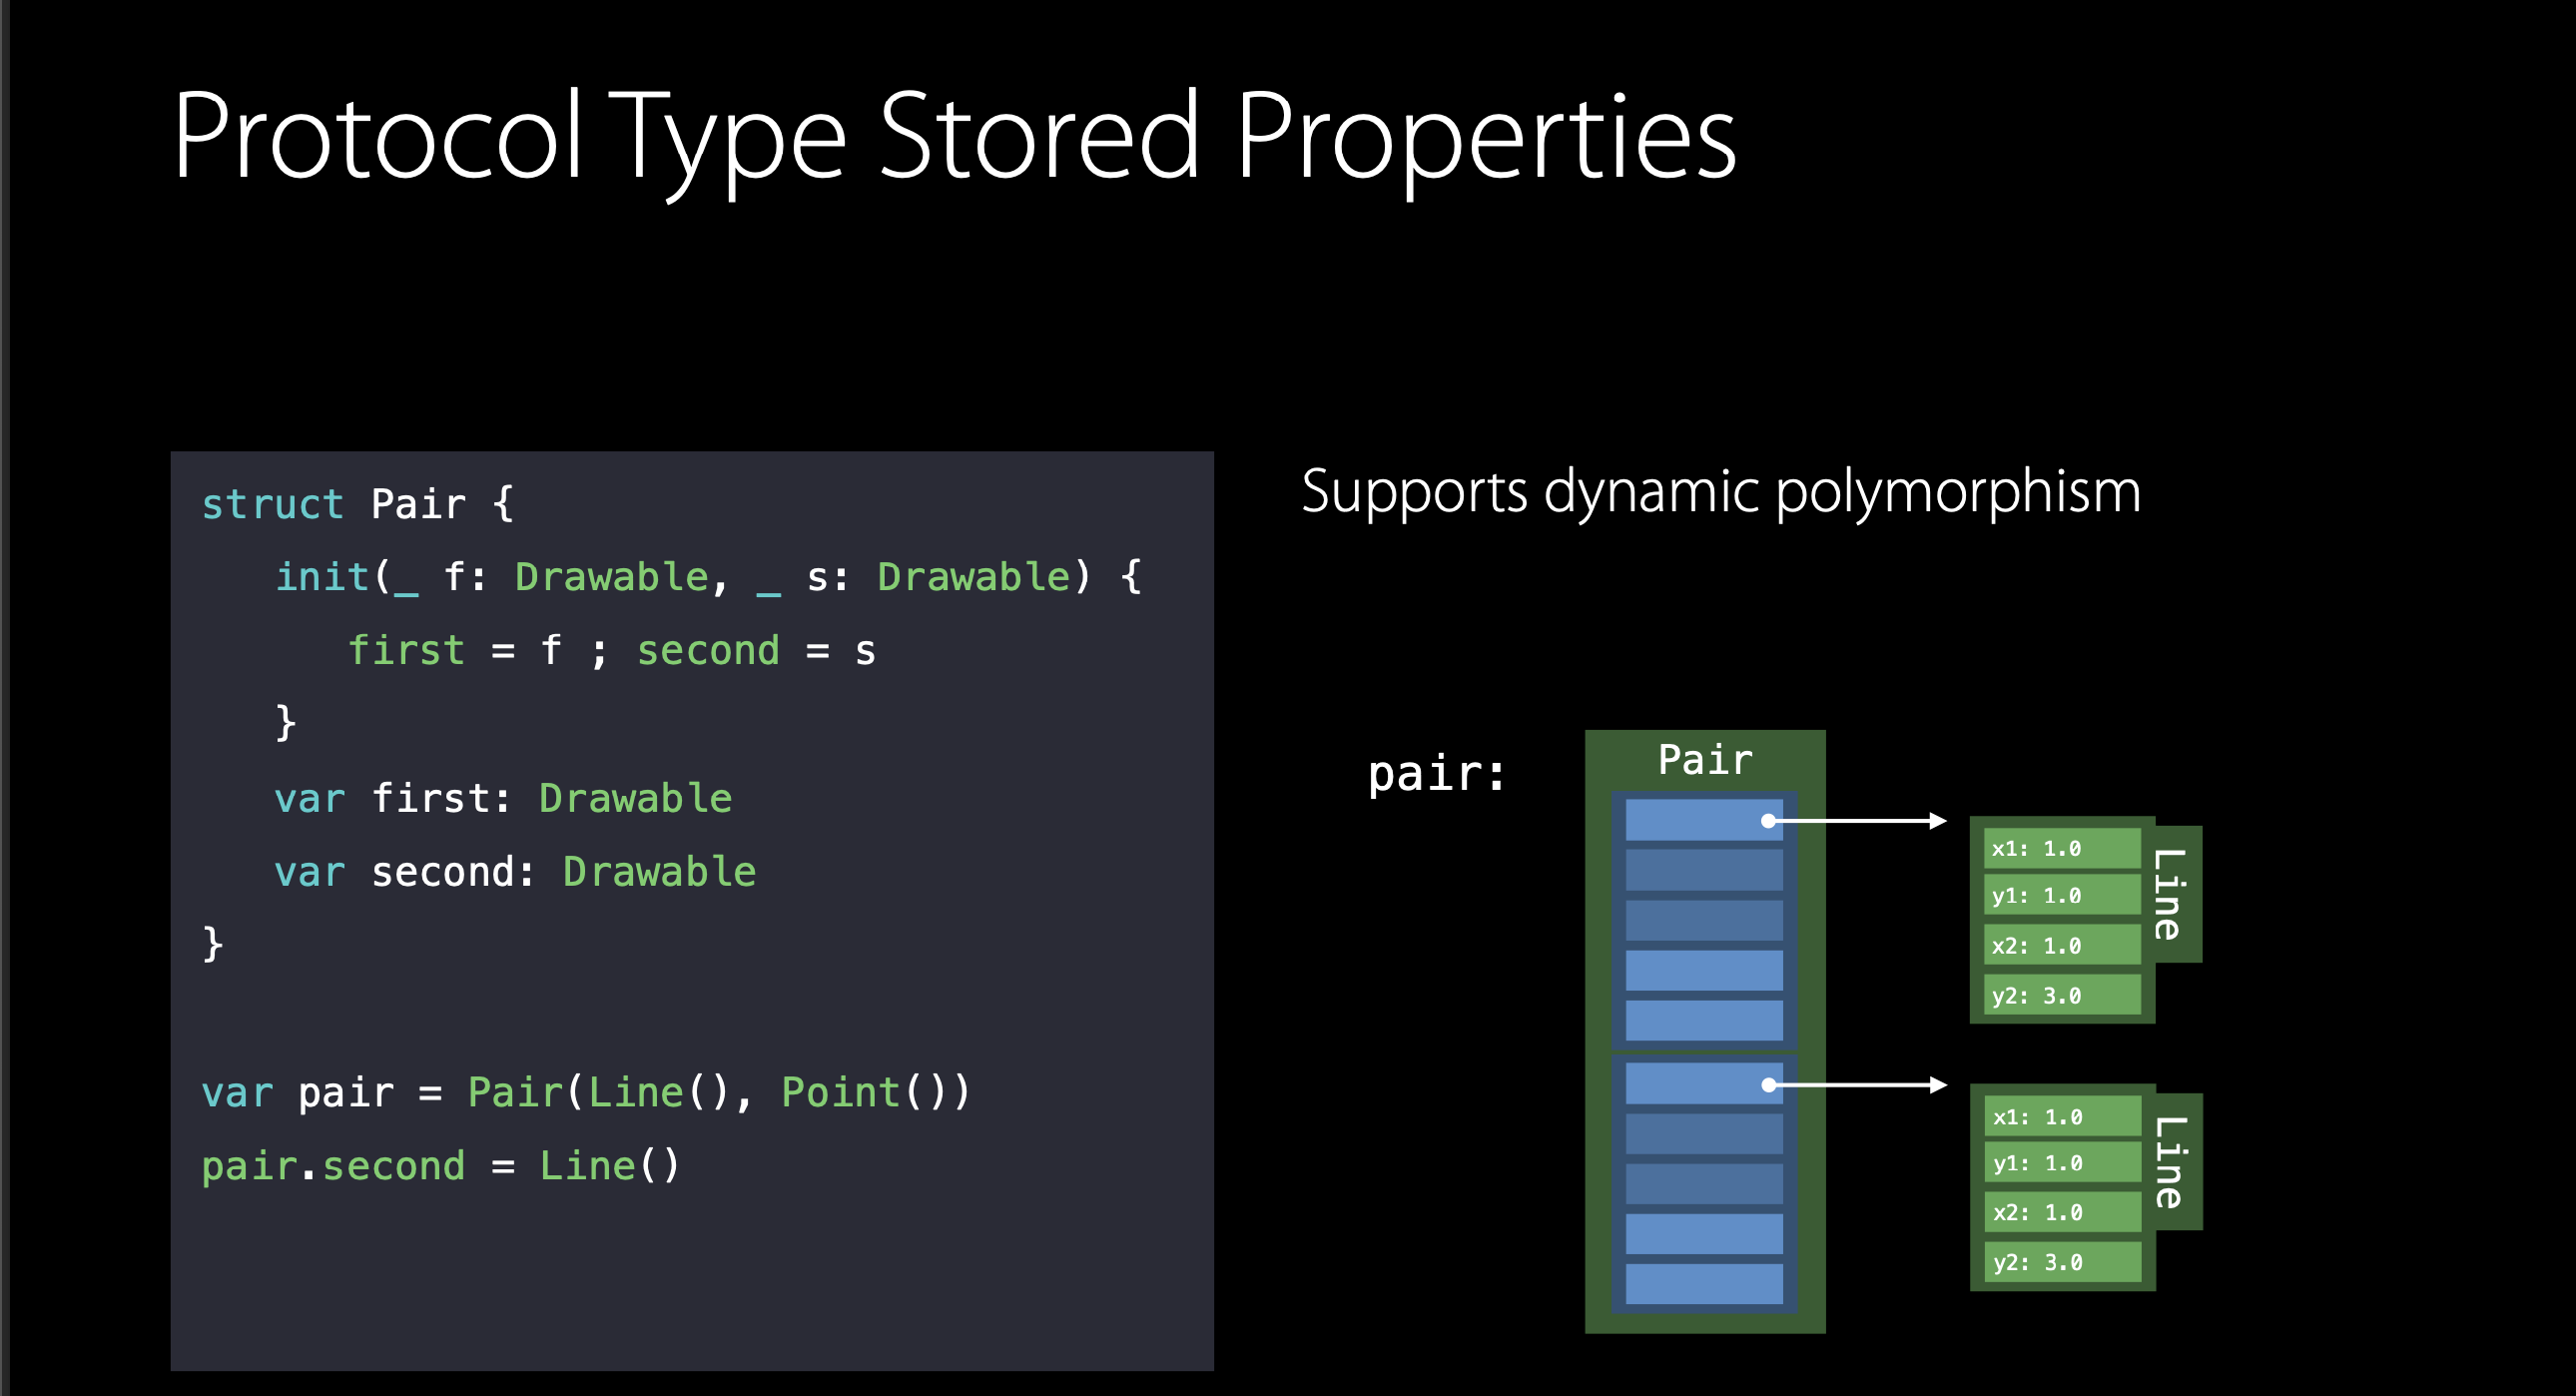Screen dimensions: 2576x1396
Task: Click 'var first: Drawable' declaration line
Action: [x=502, y=798]
